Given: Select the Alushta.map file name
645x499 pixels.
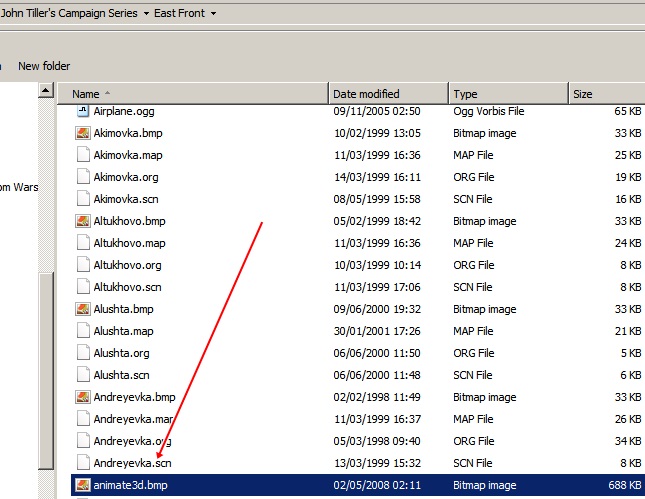Looking at the screenshot, I should click(x=123, y=331).
